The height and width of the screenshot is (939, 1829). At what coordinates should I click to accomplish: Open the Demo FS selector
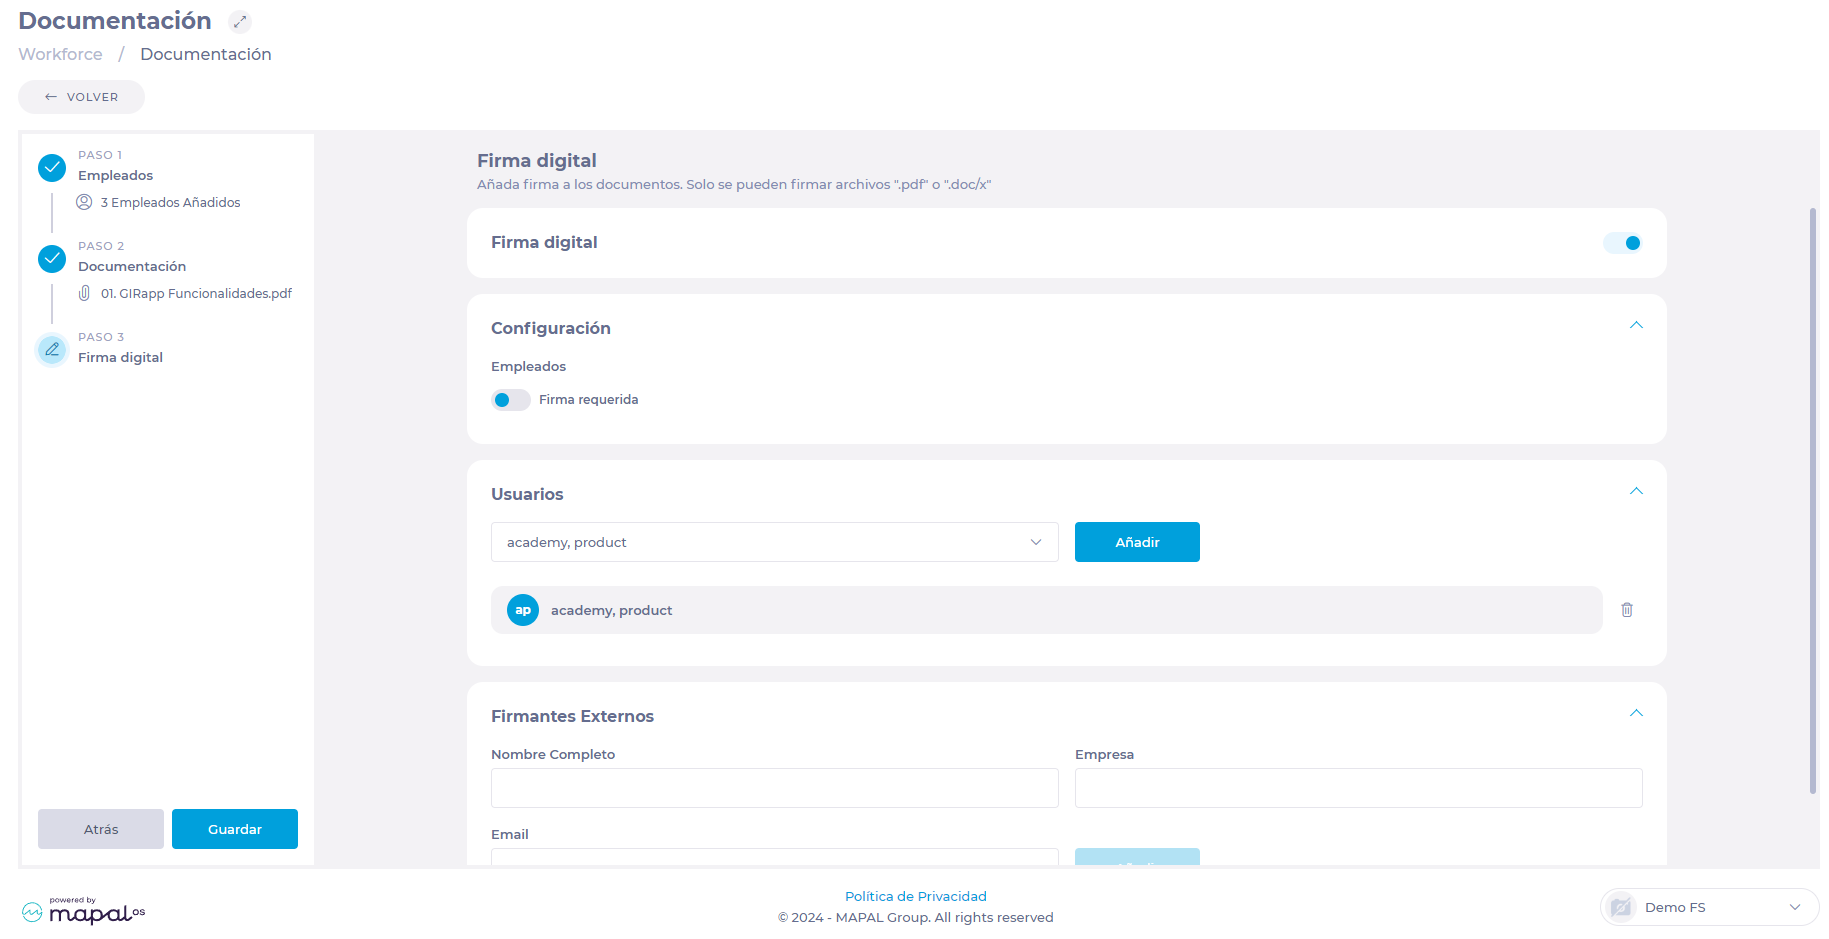tap(1709, 907)
